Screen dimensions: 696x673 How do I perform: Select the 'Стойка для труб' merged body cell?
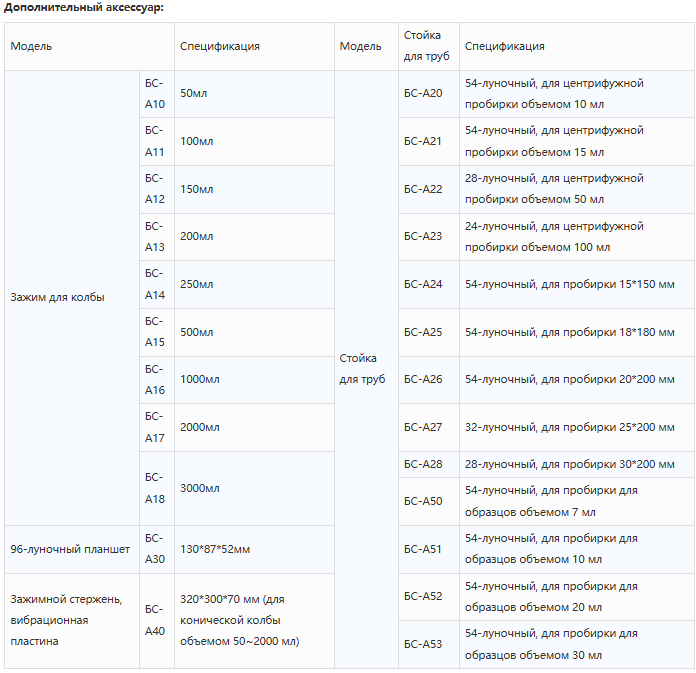pyautogui.click(x=366, y=369)
